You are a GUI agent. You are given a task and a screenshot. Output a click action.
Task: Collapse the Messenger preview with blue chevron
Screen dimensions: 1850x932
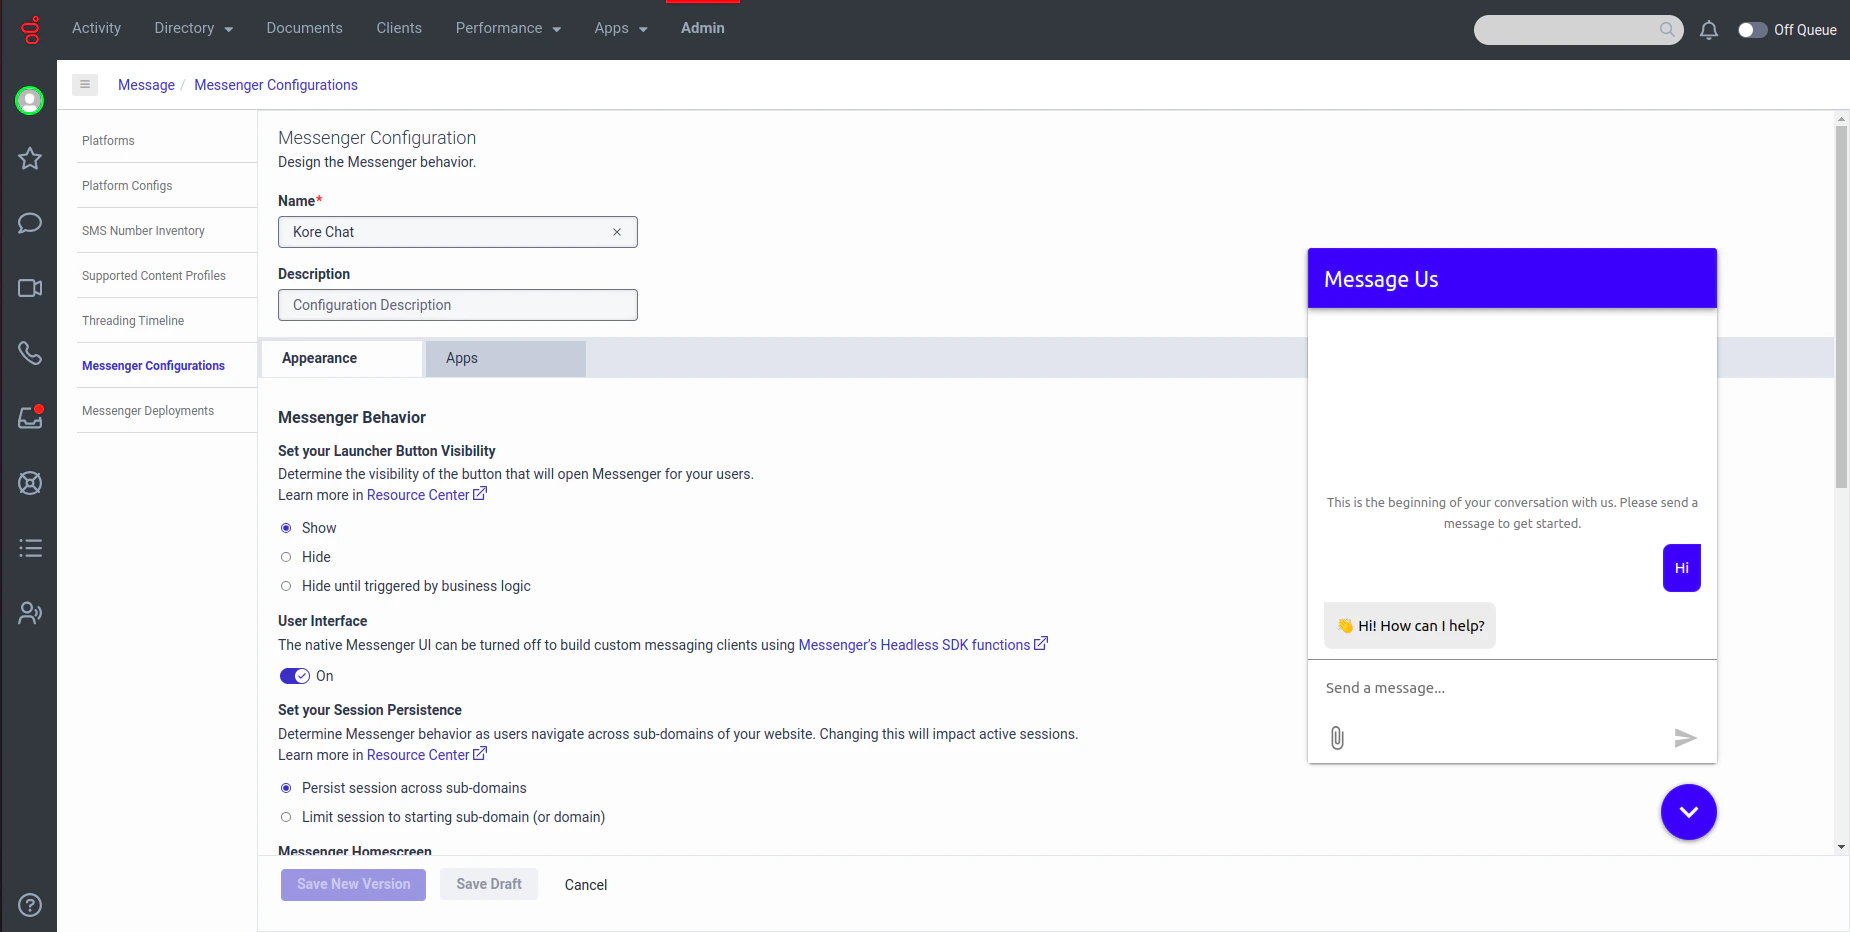(1688, 812)
